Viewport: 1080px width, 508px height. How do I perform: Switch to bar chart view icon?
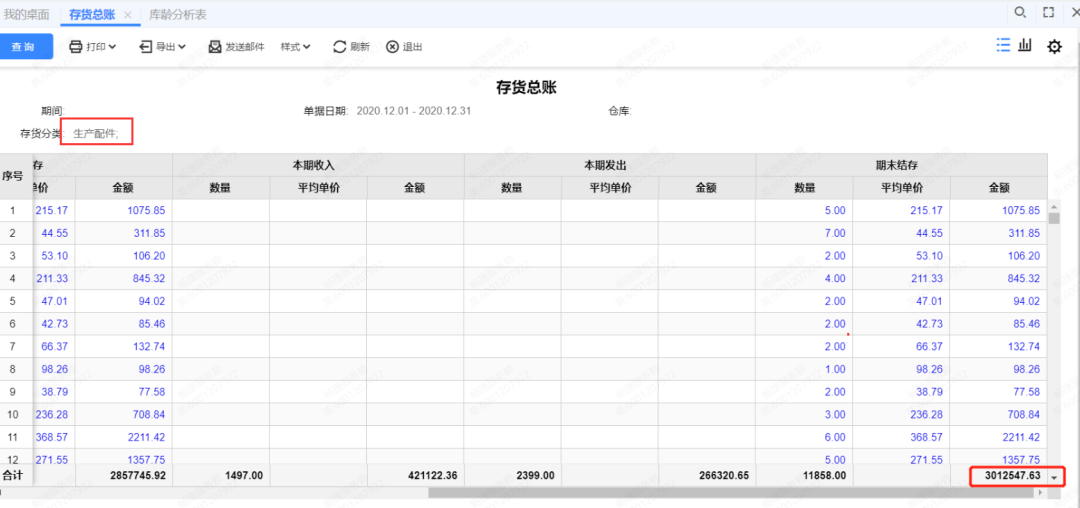[x=1026, y=45]
